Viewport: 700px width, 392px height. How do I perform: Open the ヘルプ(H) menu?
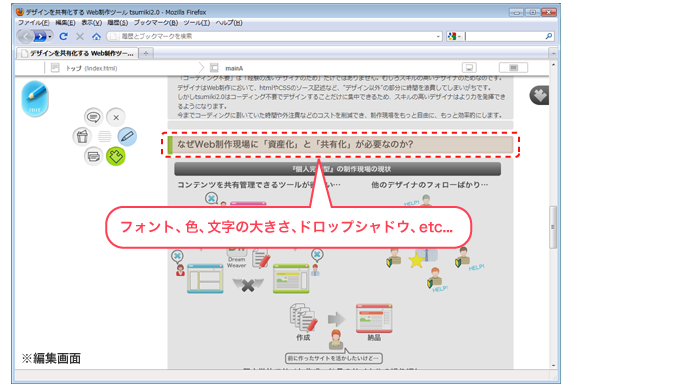(229, 22)
